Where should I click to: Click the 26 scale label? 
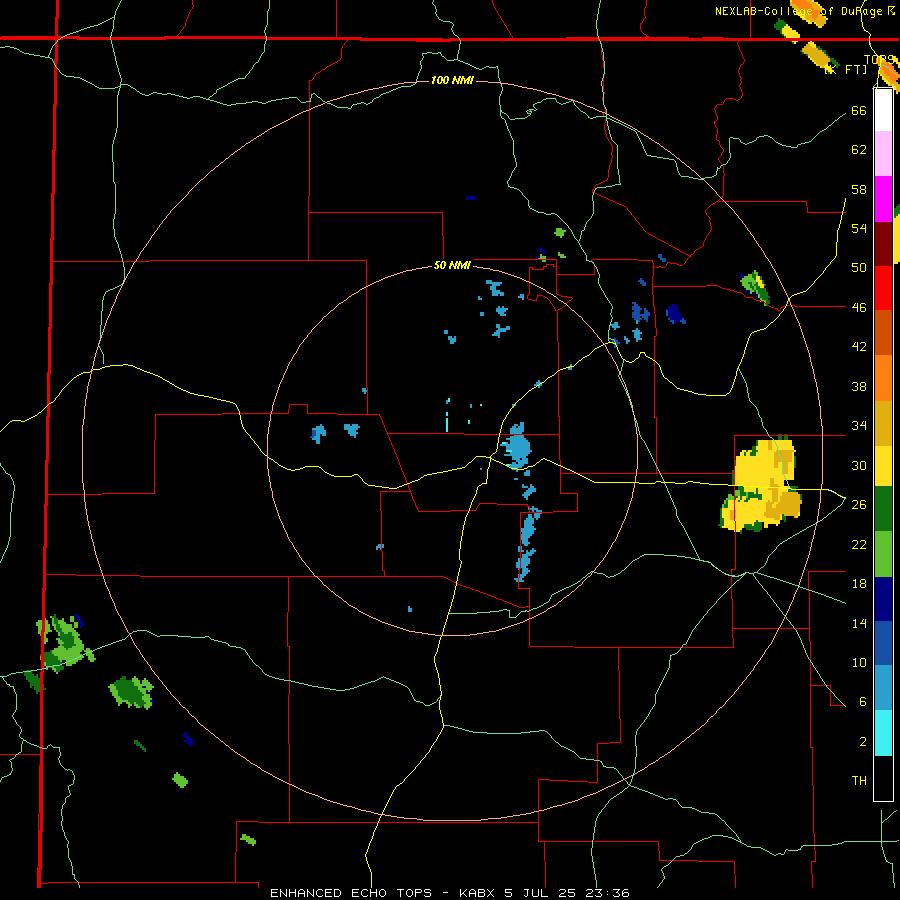pyautogui.click(x=859, y=504)
